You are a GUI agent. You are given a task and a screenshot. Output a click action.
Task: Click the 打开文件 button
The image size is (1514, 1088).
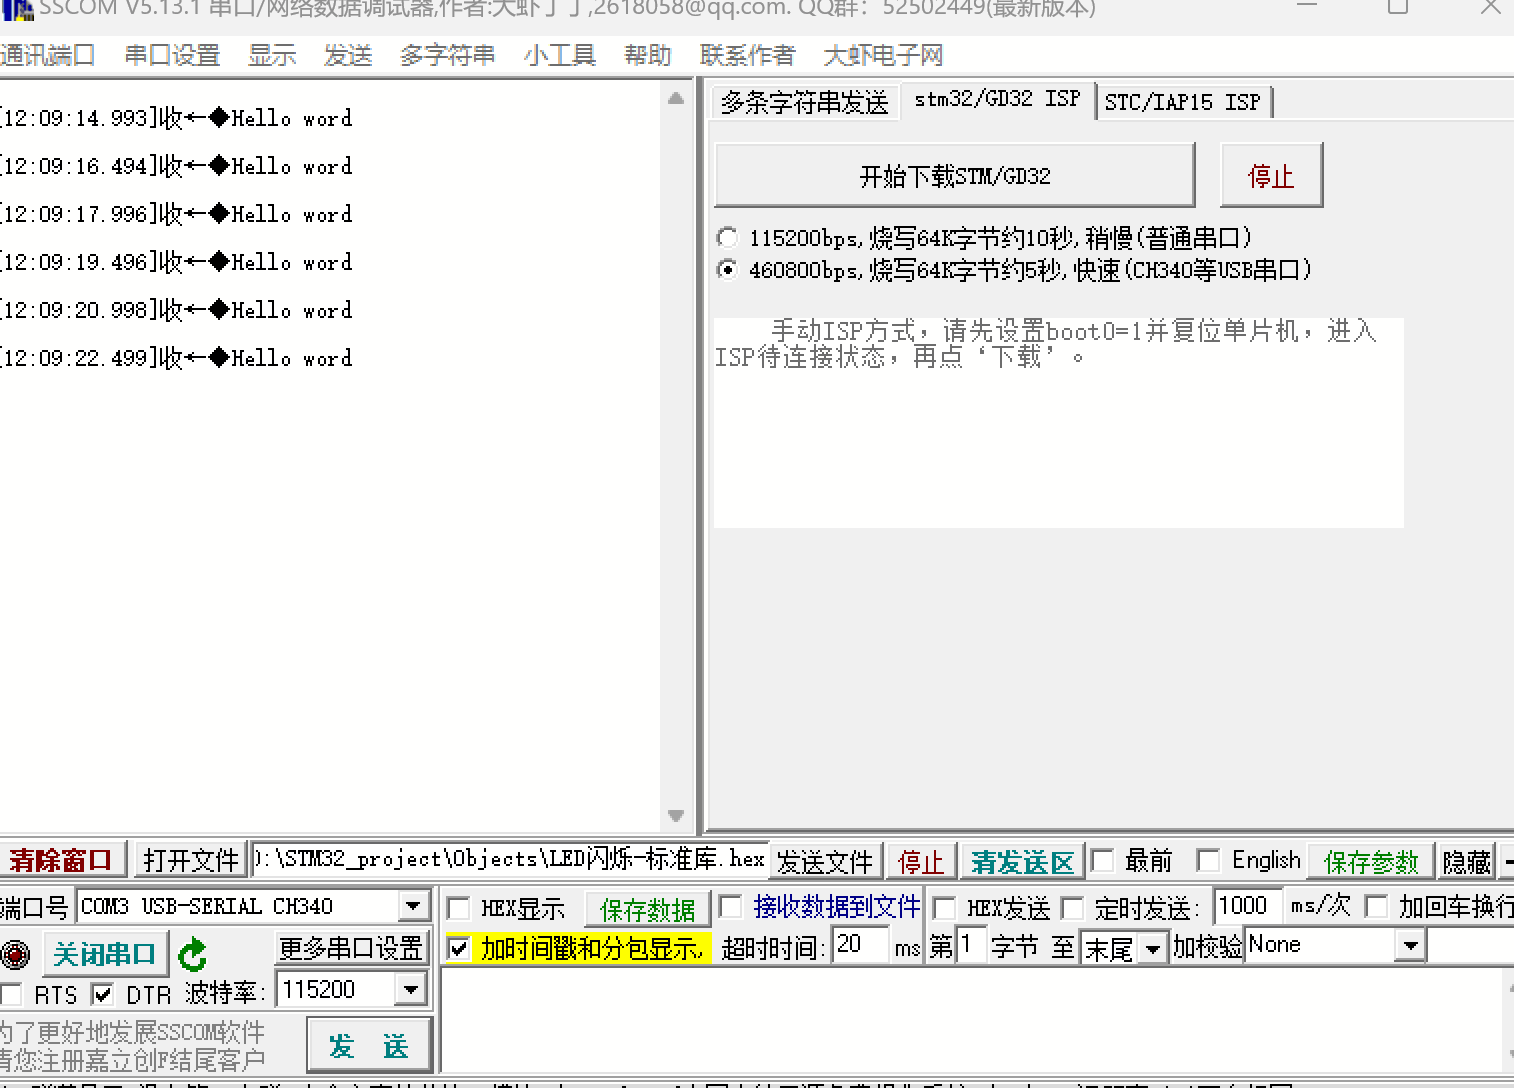click(x=190, y=860)
